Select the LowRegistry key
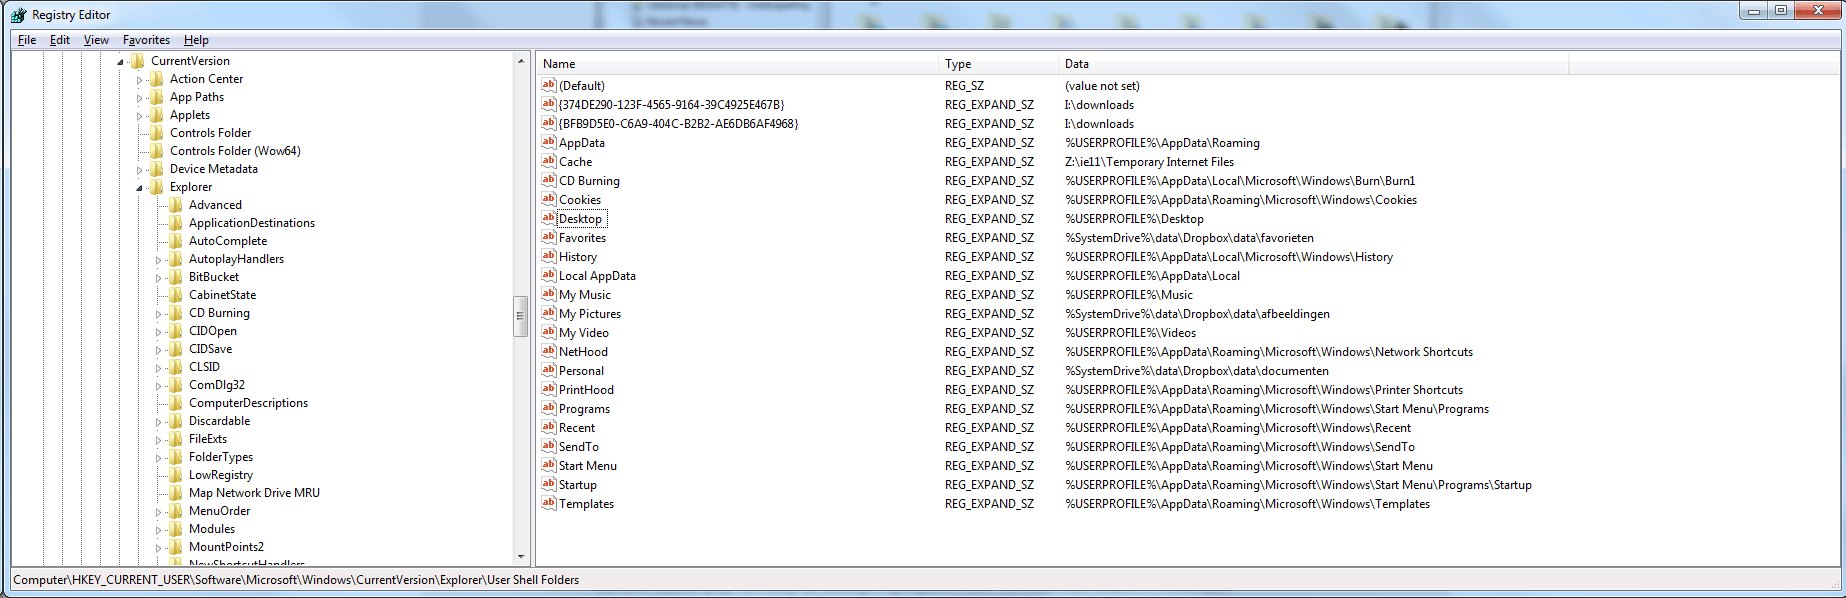 [x=221, y=475]
